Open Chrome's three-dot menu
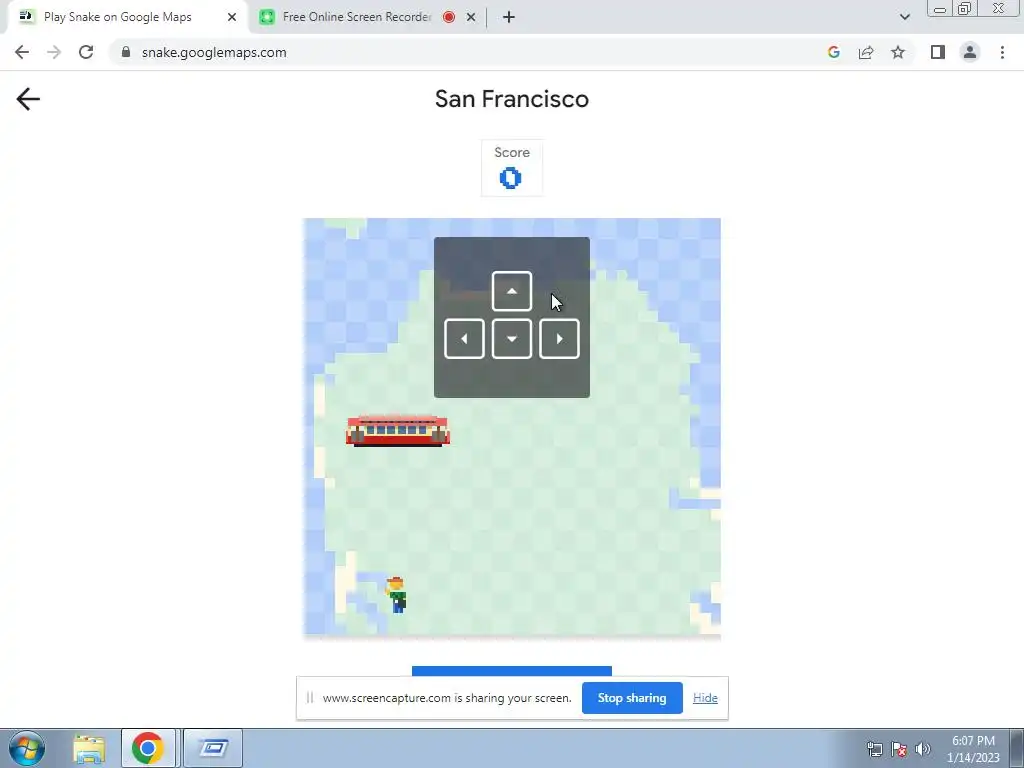Image resolution: width=1024 pixels, height=768 pixels. click(1002, 52)
